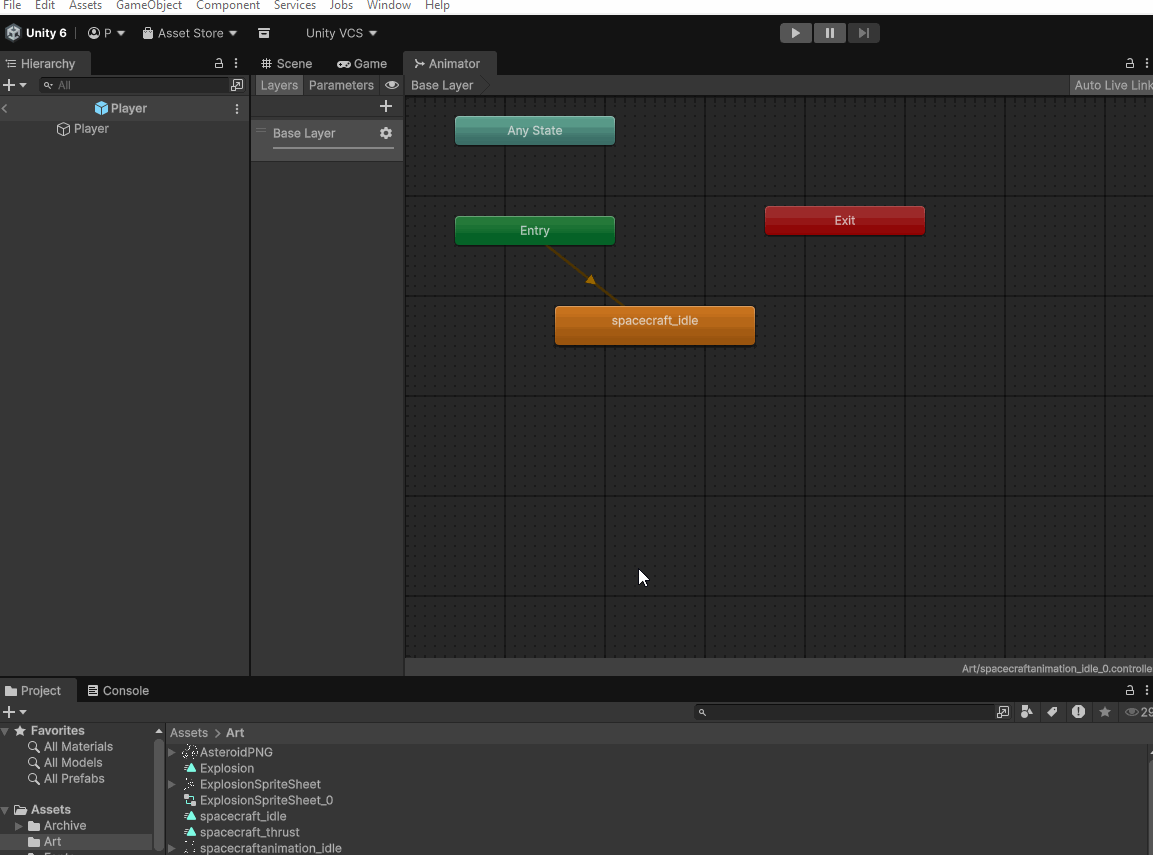Click the Step frame button
Image resolution: width=1153 pixels, height=855 pixels.
(x=863, y=33)
